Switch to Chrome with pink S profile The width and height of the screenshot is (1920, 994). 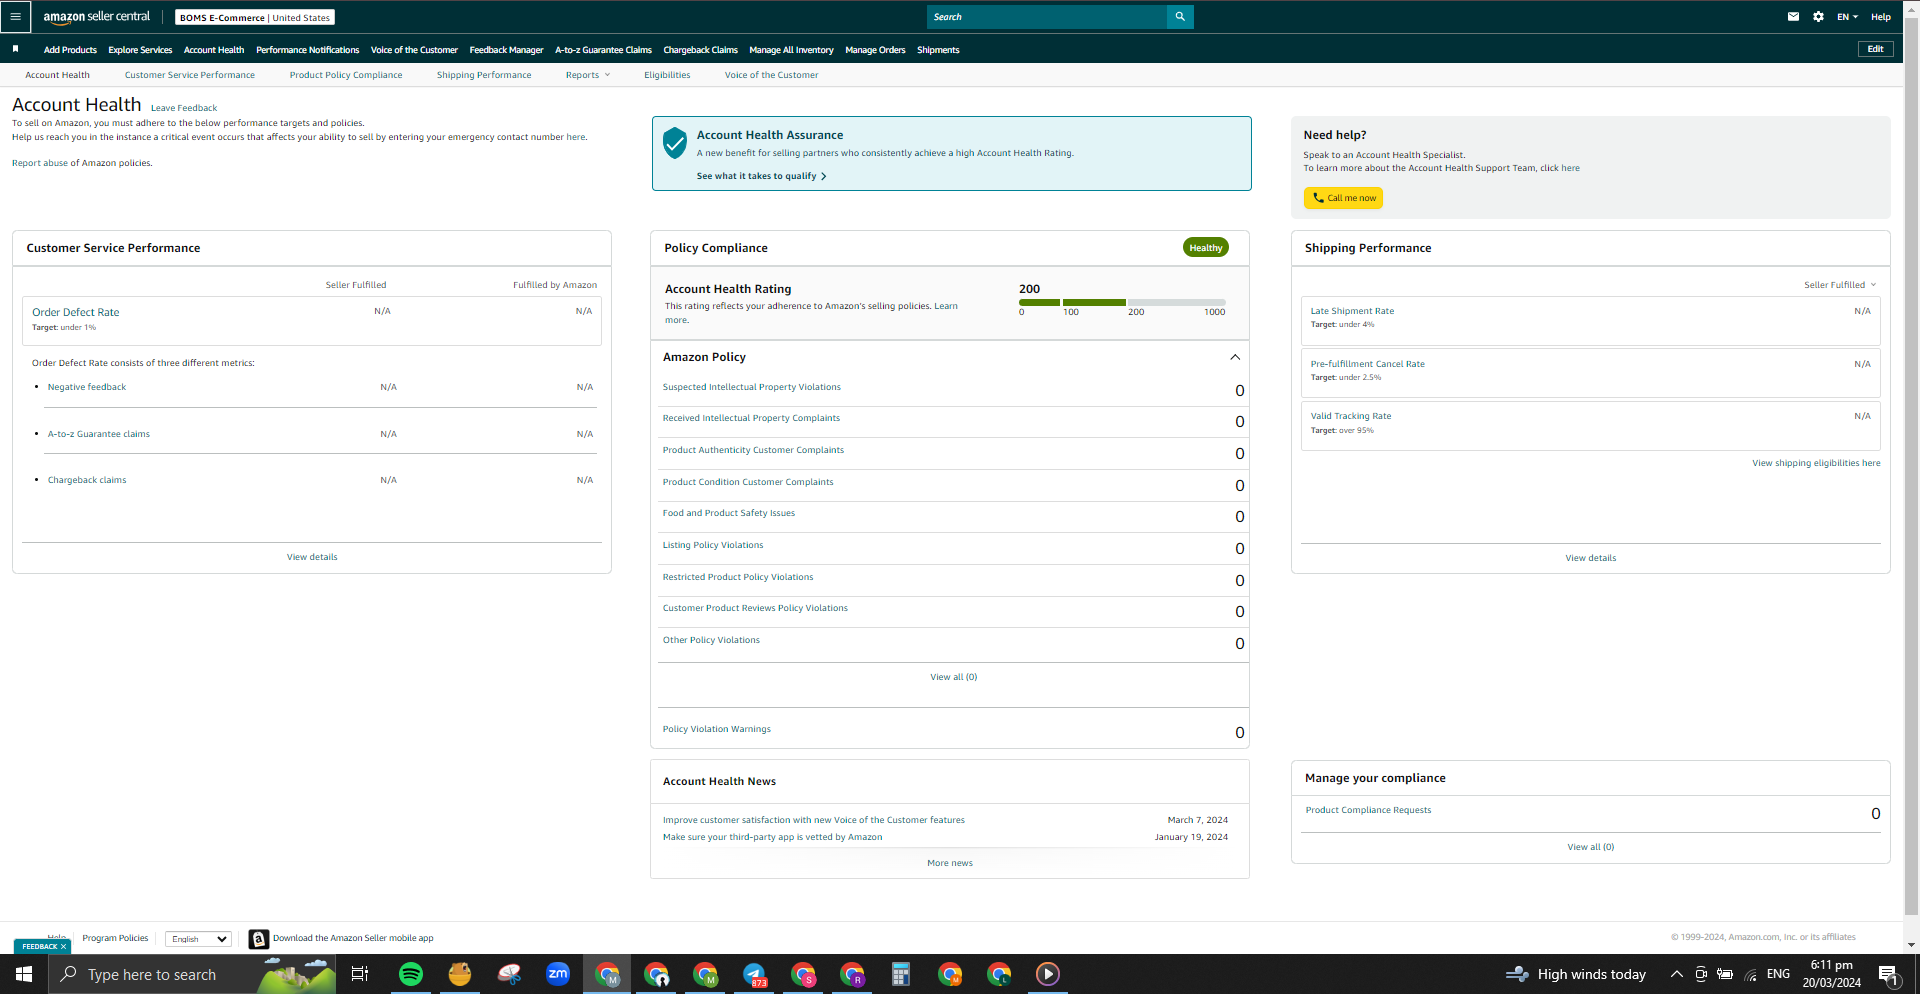(x=803, y=974)
